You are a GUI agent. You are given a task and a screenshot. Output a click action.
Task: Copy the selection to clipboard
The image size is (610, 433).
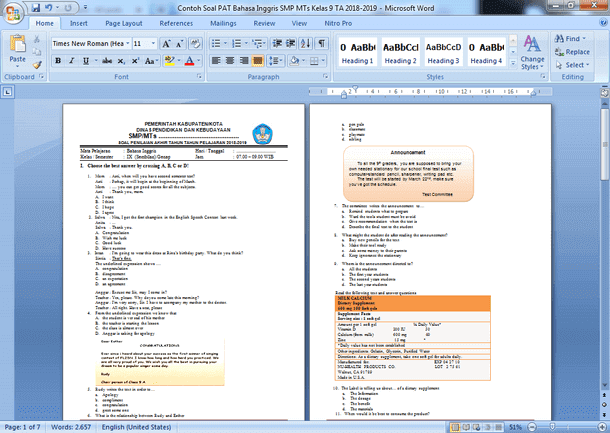[x=36, y=52]
